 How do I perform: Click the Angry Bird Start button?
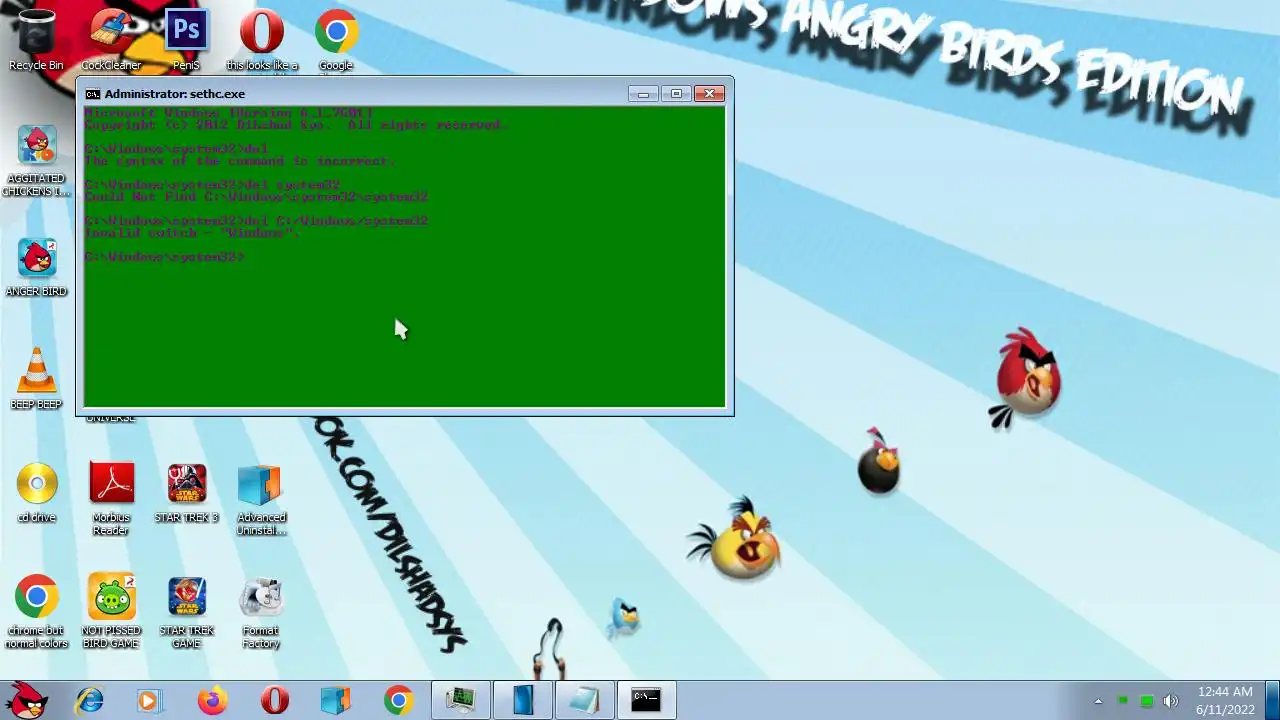(x=27, y=700)
